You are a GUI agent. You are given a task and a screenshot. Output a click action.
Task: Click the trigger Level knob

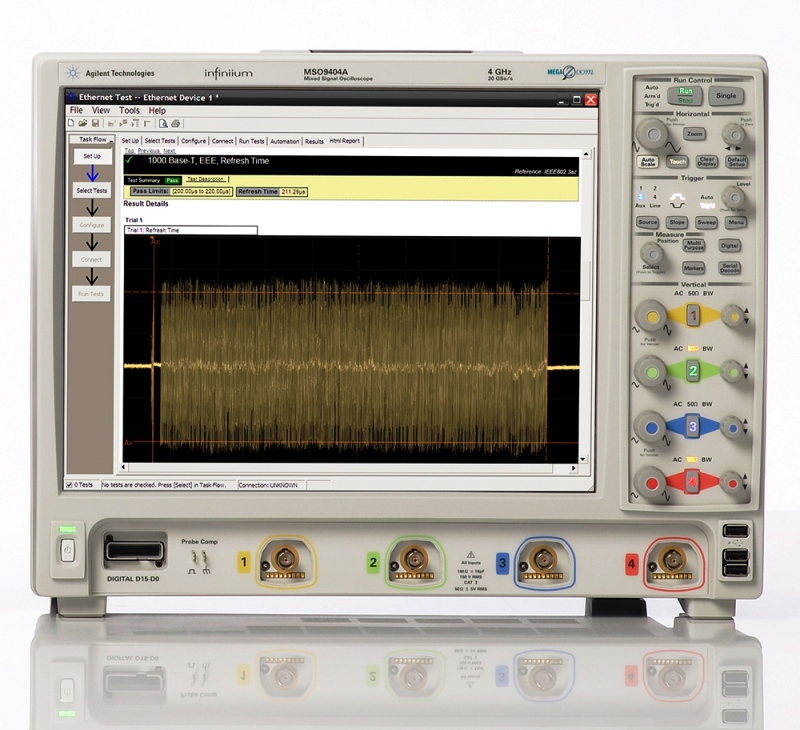pos(734,197)
